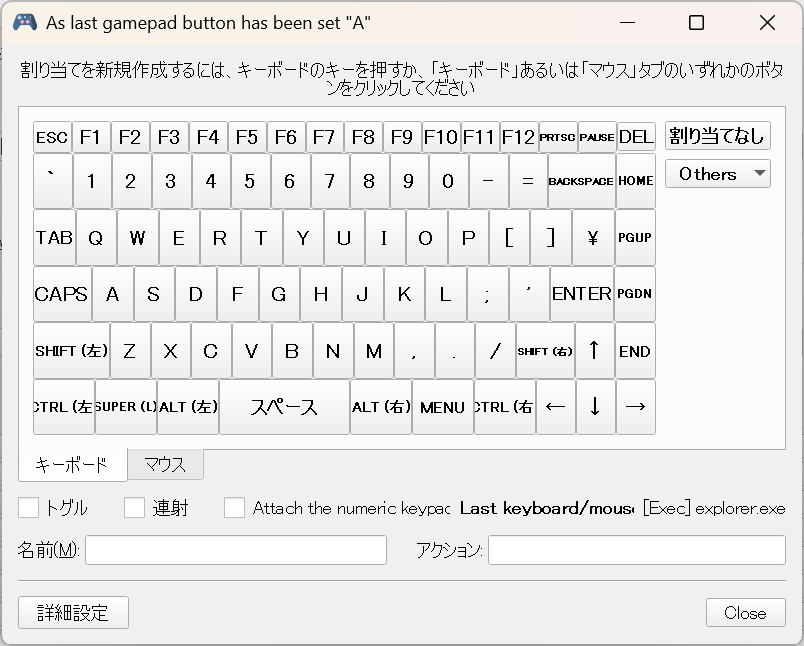Select the キーボード tab
804x646 pixels.
click(x=72, y=465)
